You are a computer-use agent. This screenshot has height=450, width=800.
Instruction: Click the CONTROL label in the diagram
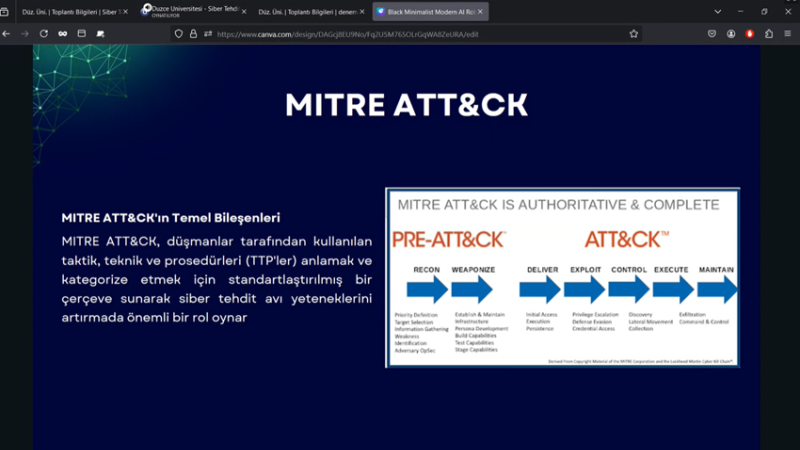tap(629, 269)
